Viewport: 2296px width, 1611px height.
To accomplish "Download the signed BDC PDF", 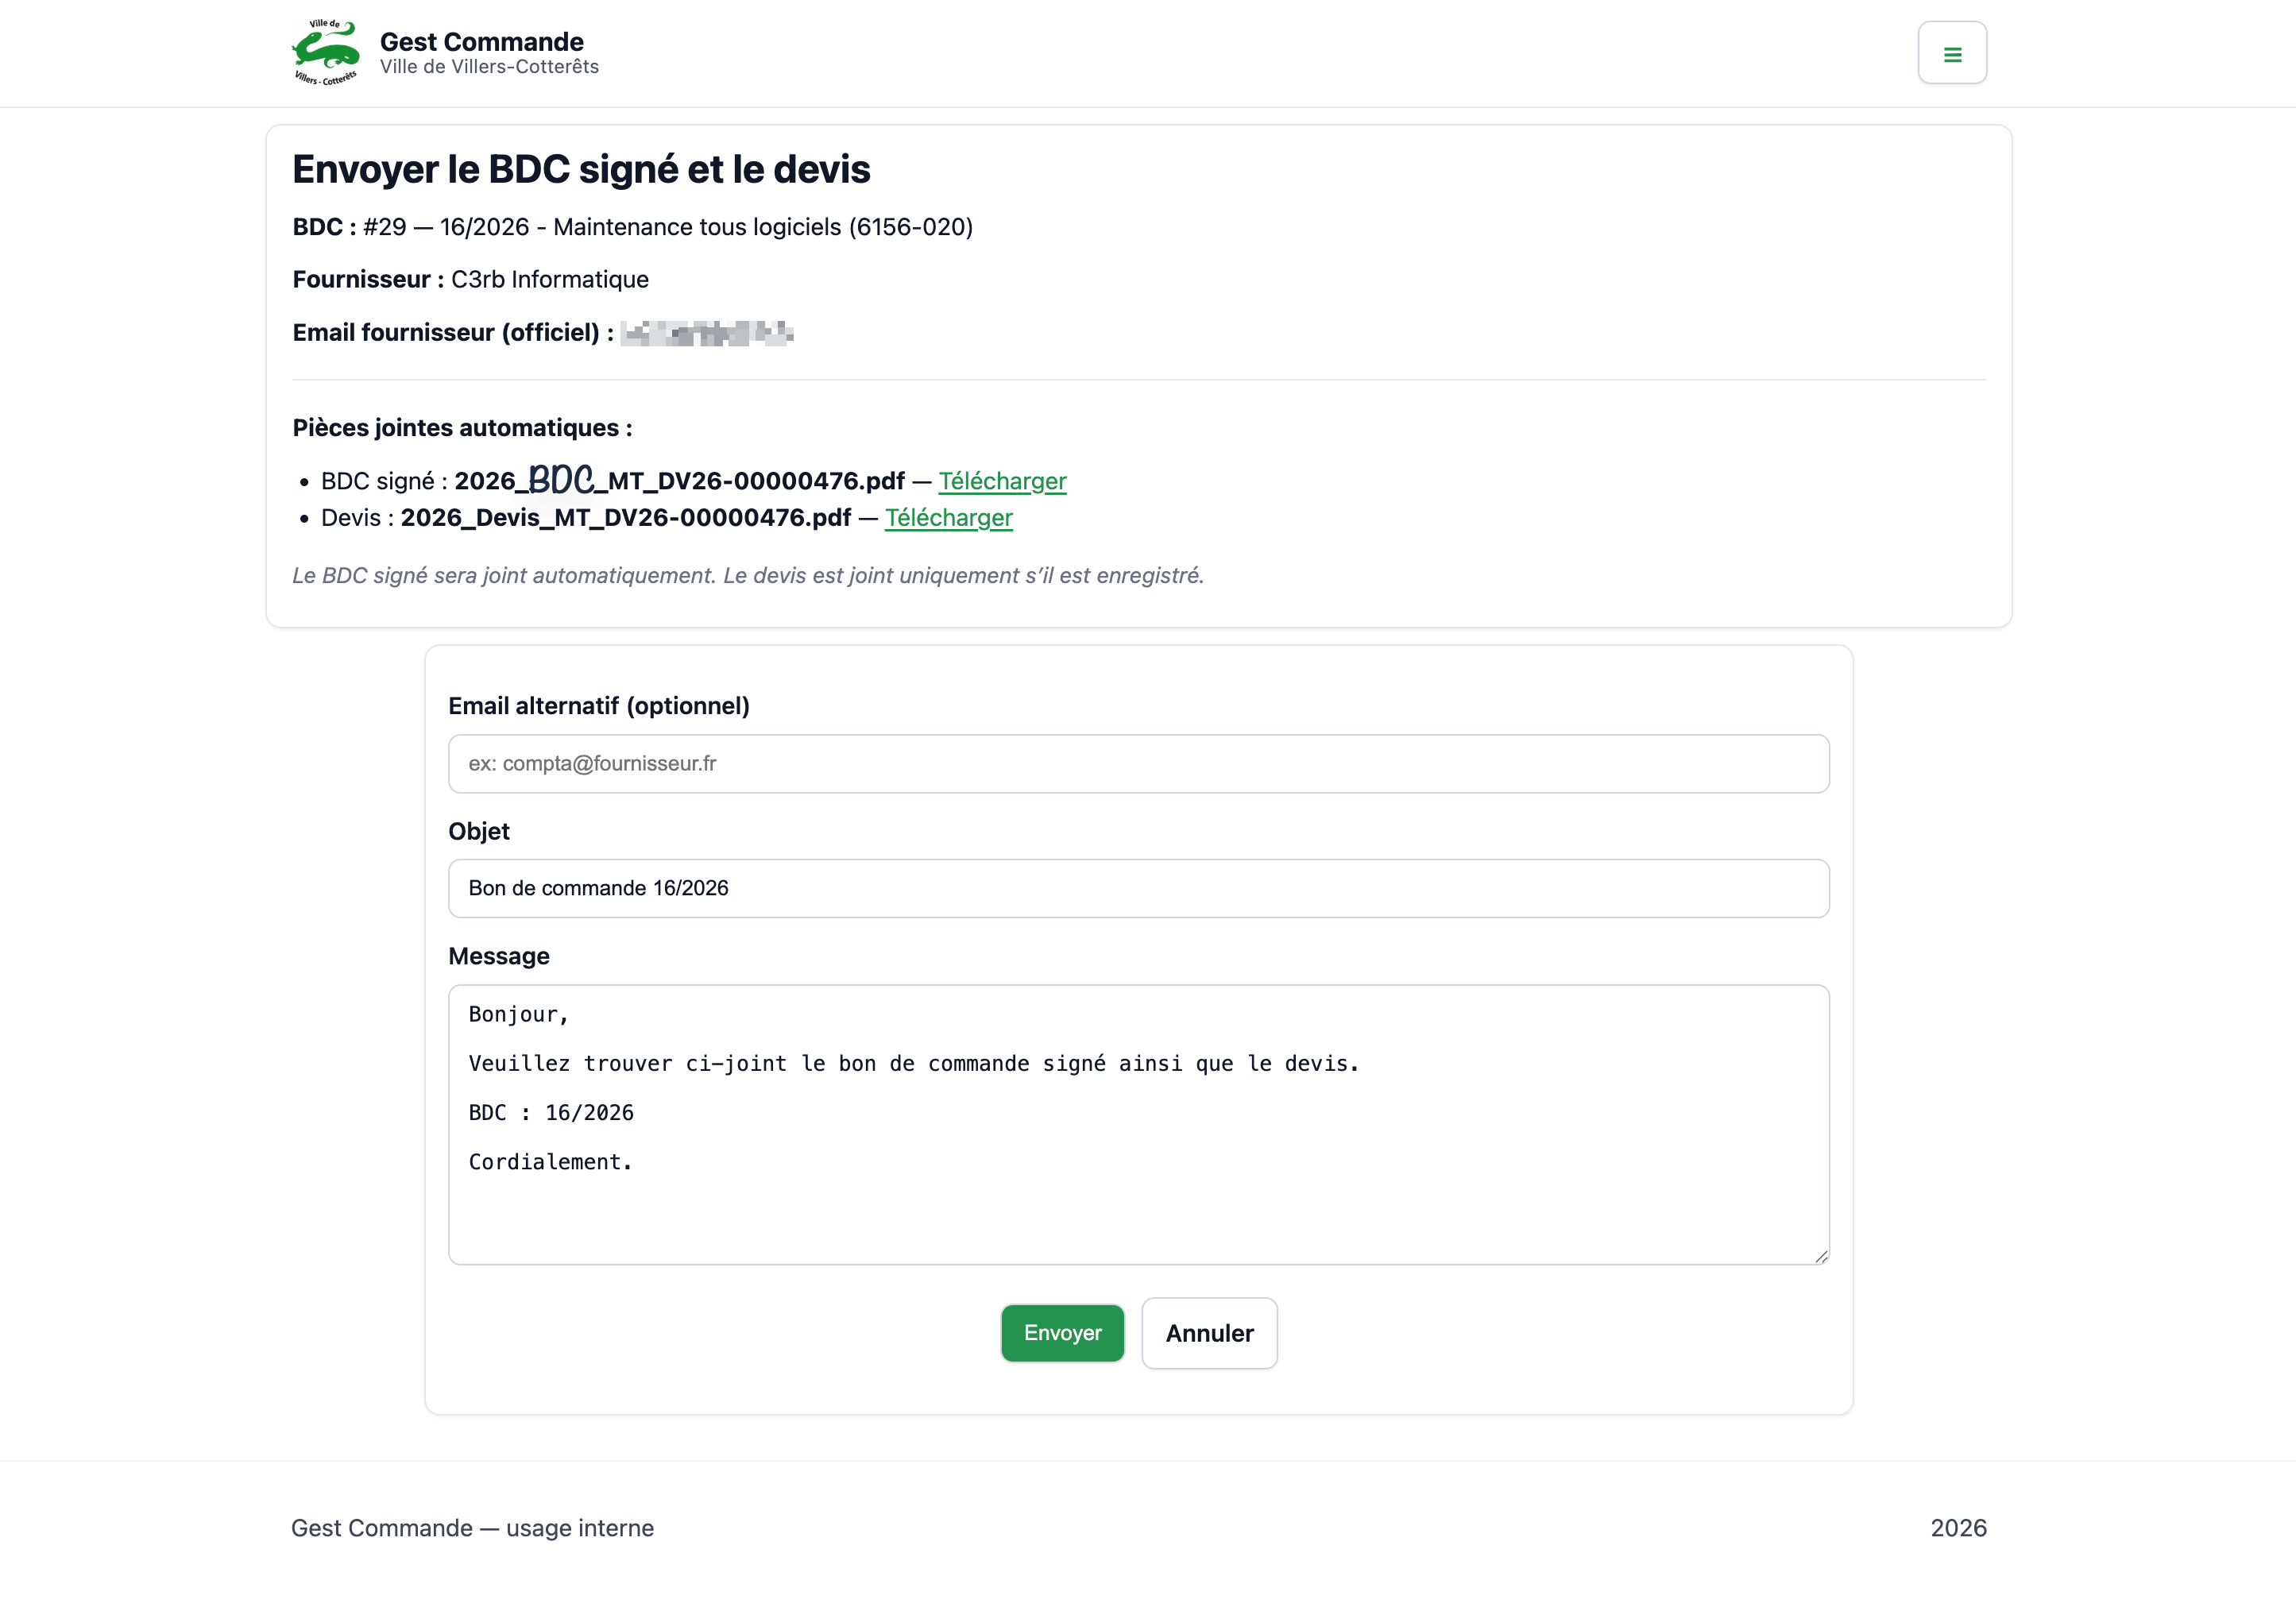I will click(1002, 481).
